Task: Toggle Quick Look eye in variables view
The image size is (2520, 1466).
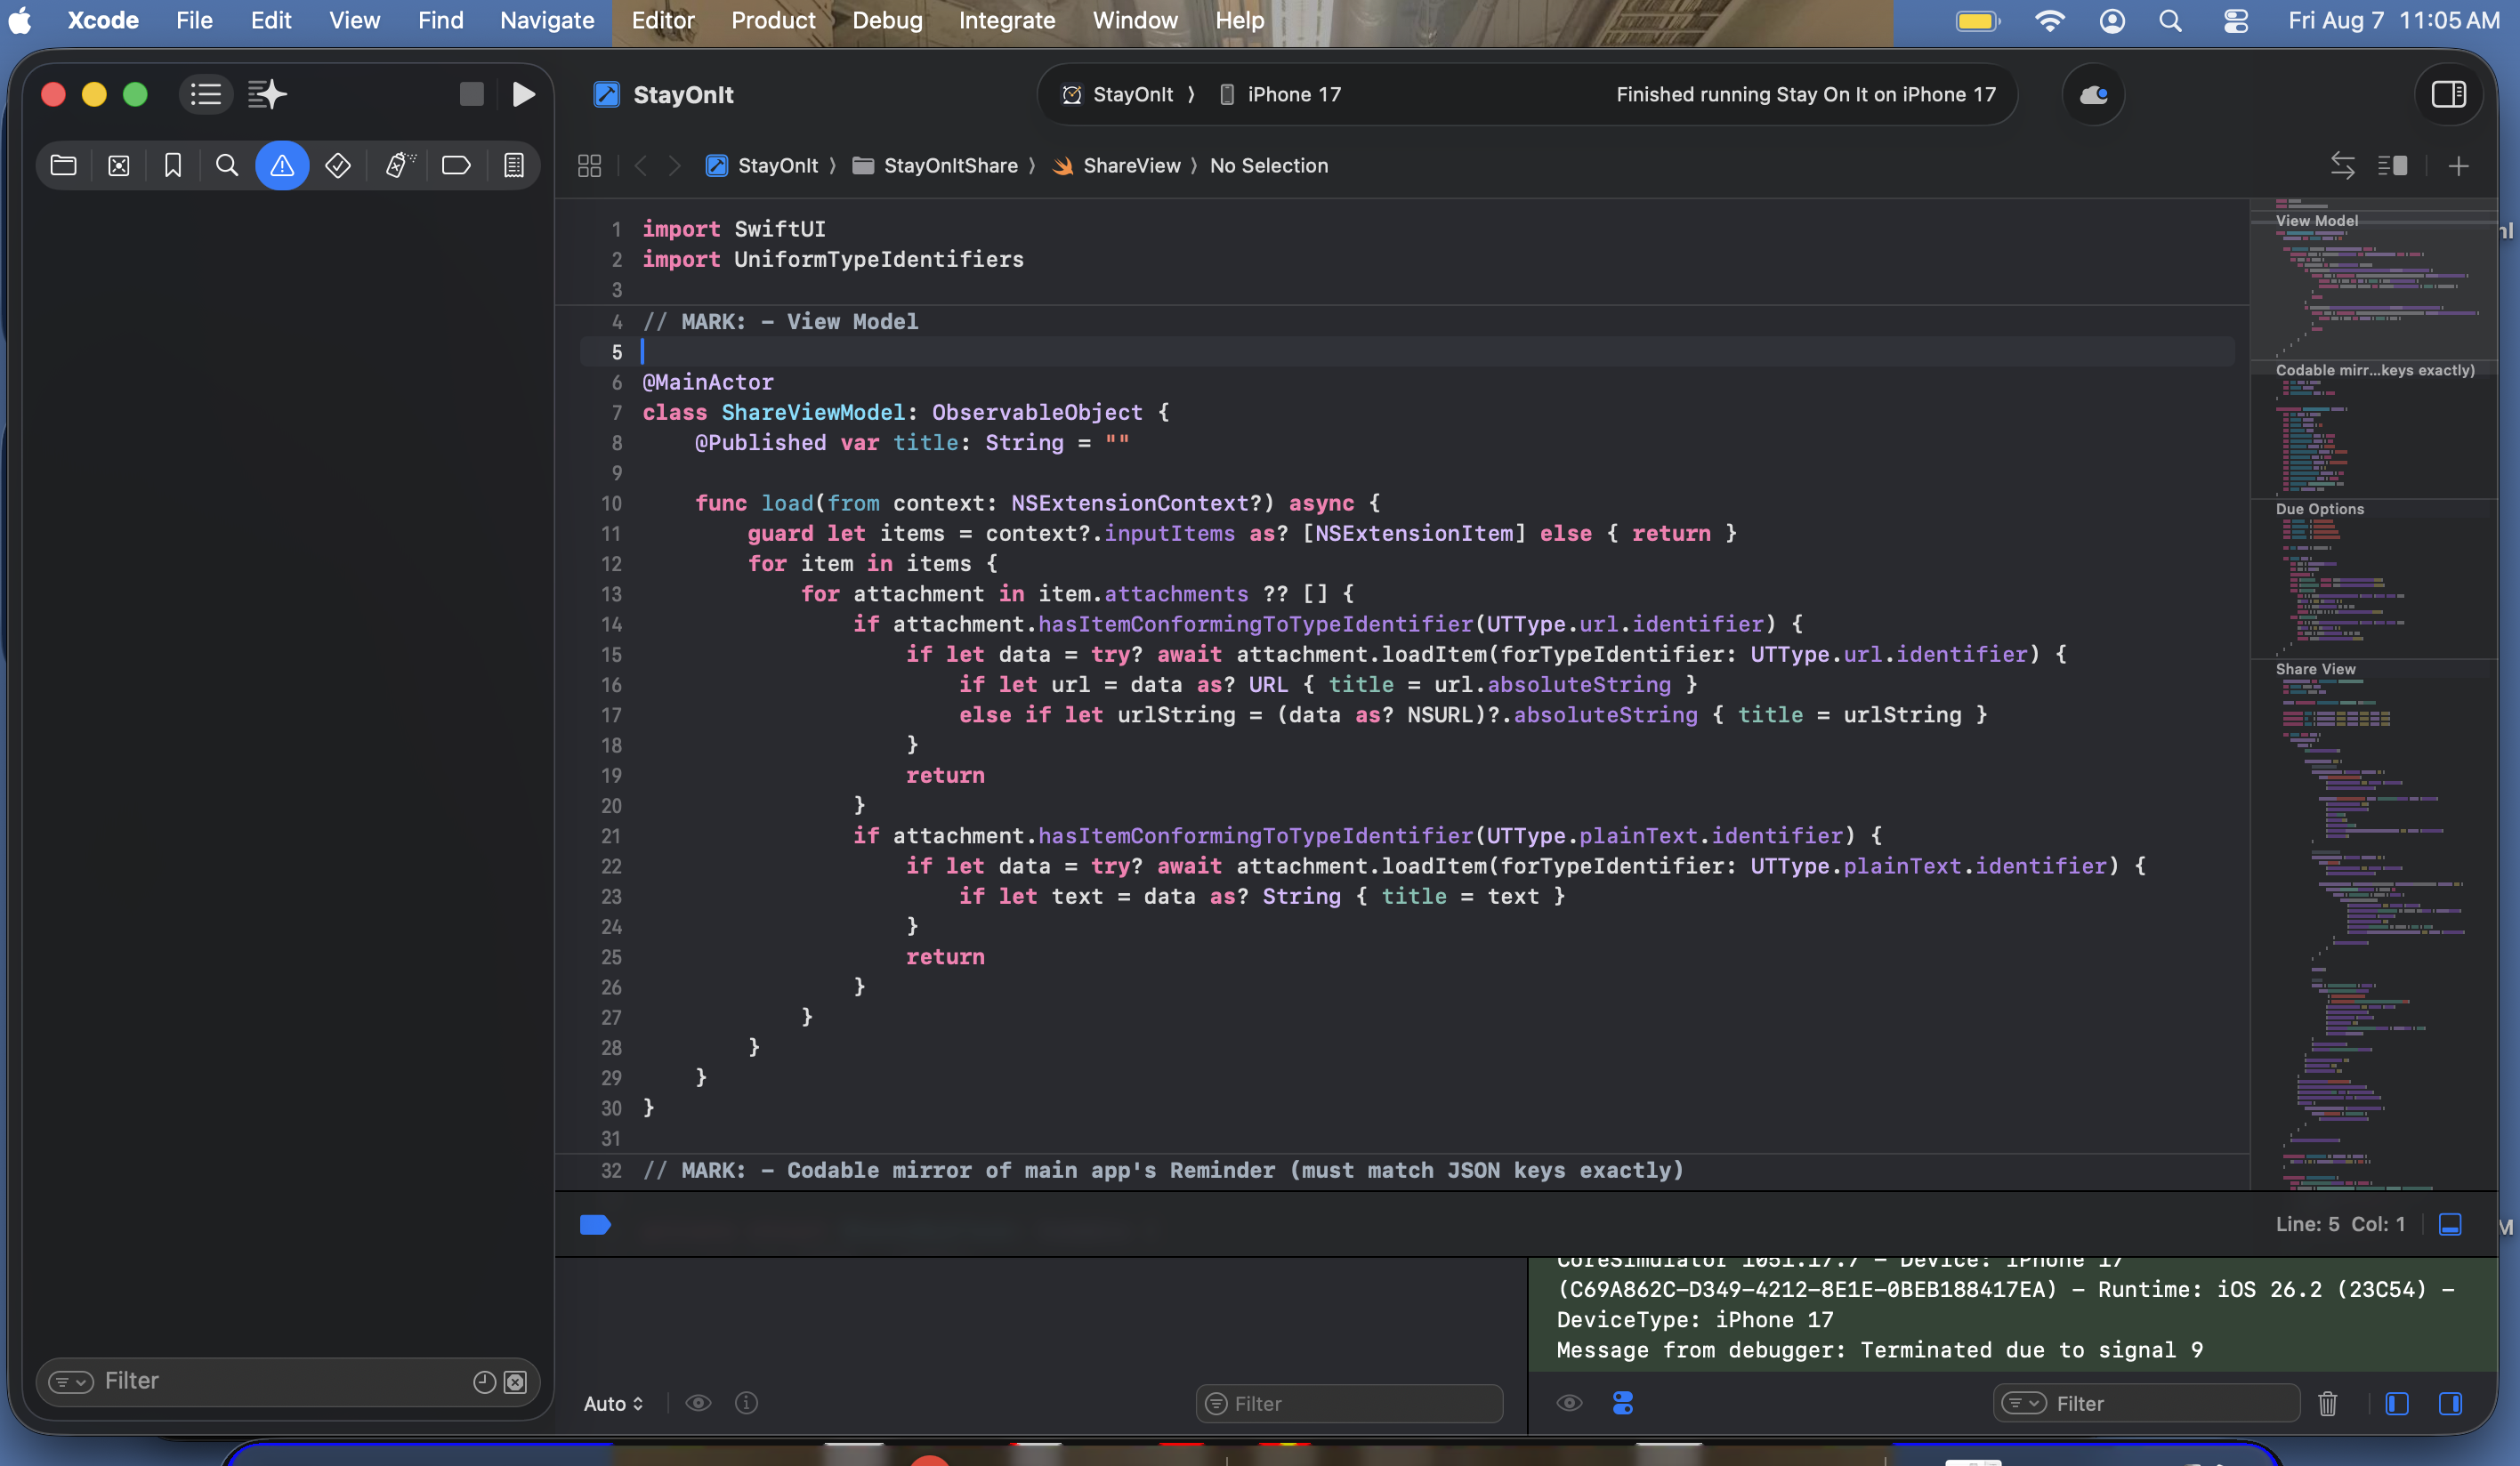Action: pyautogui.click(x=698, y=1403)
